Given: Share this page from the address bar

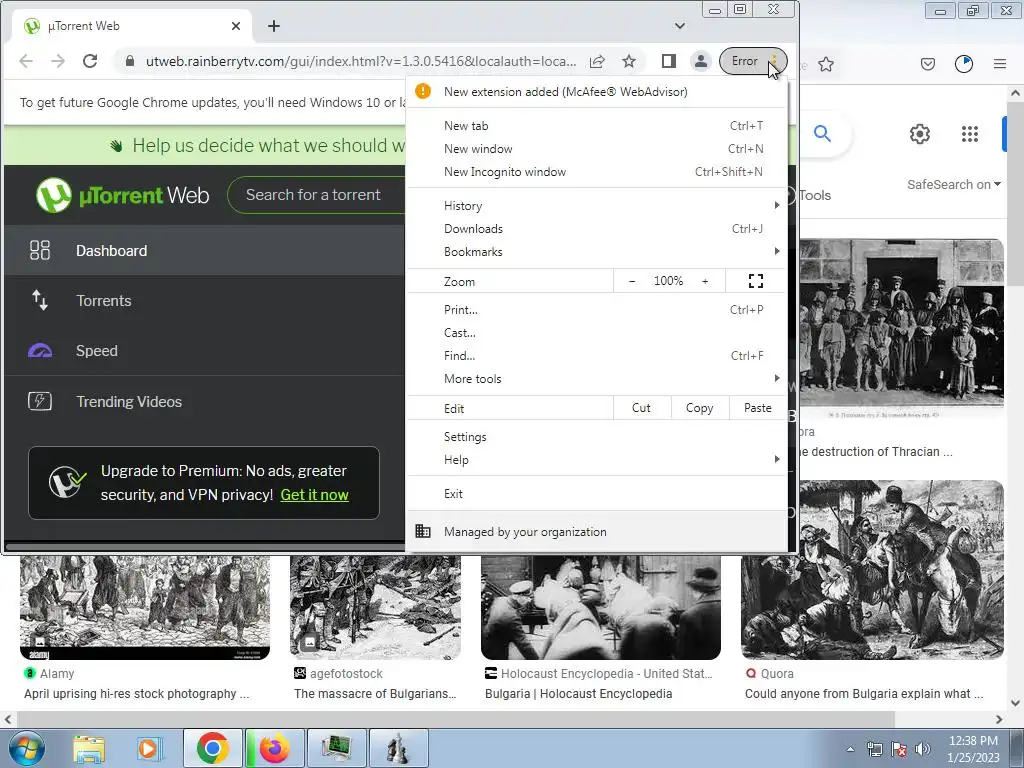Looking at the screenshot, I should [597, 61].
